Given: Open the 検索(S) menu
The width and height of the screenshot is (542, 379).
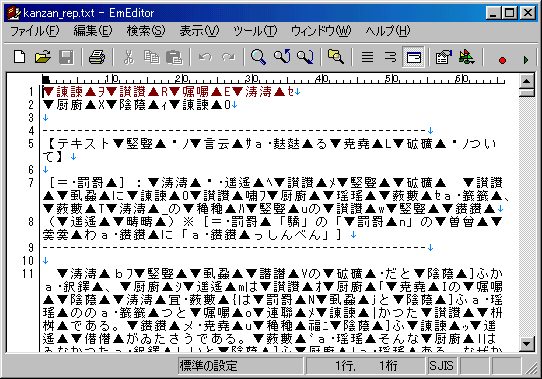Looking at the screenshot, I should point(146,31).
